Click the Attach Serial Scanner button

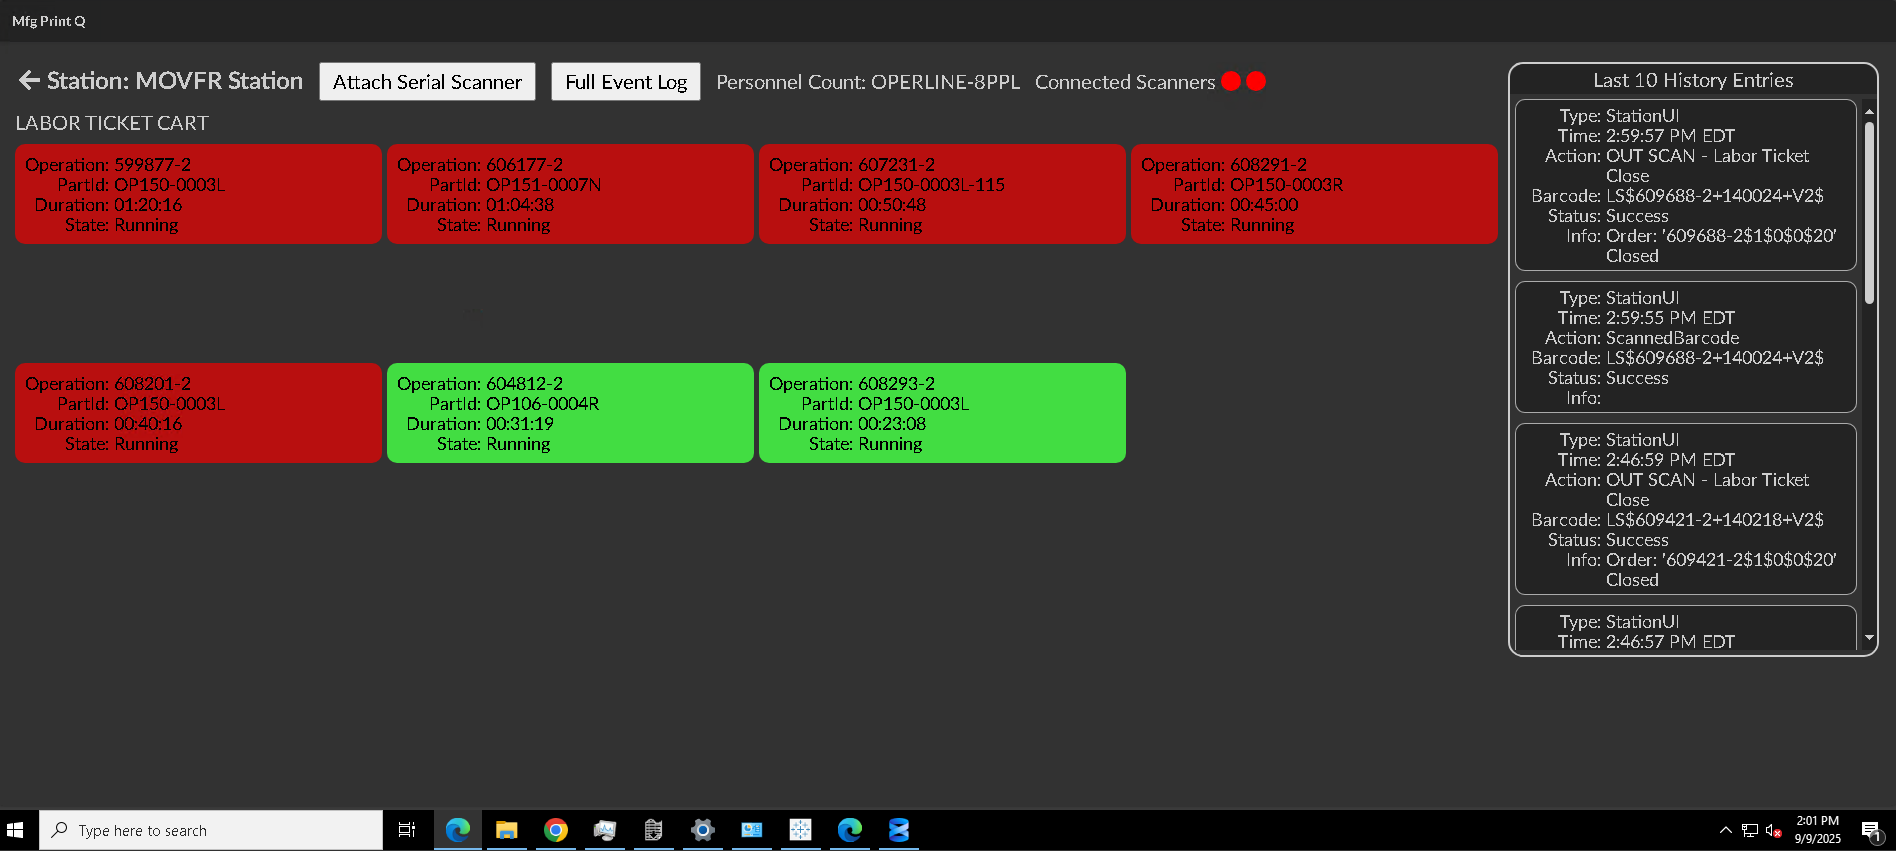tap(427, 82)
